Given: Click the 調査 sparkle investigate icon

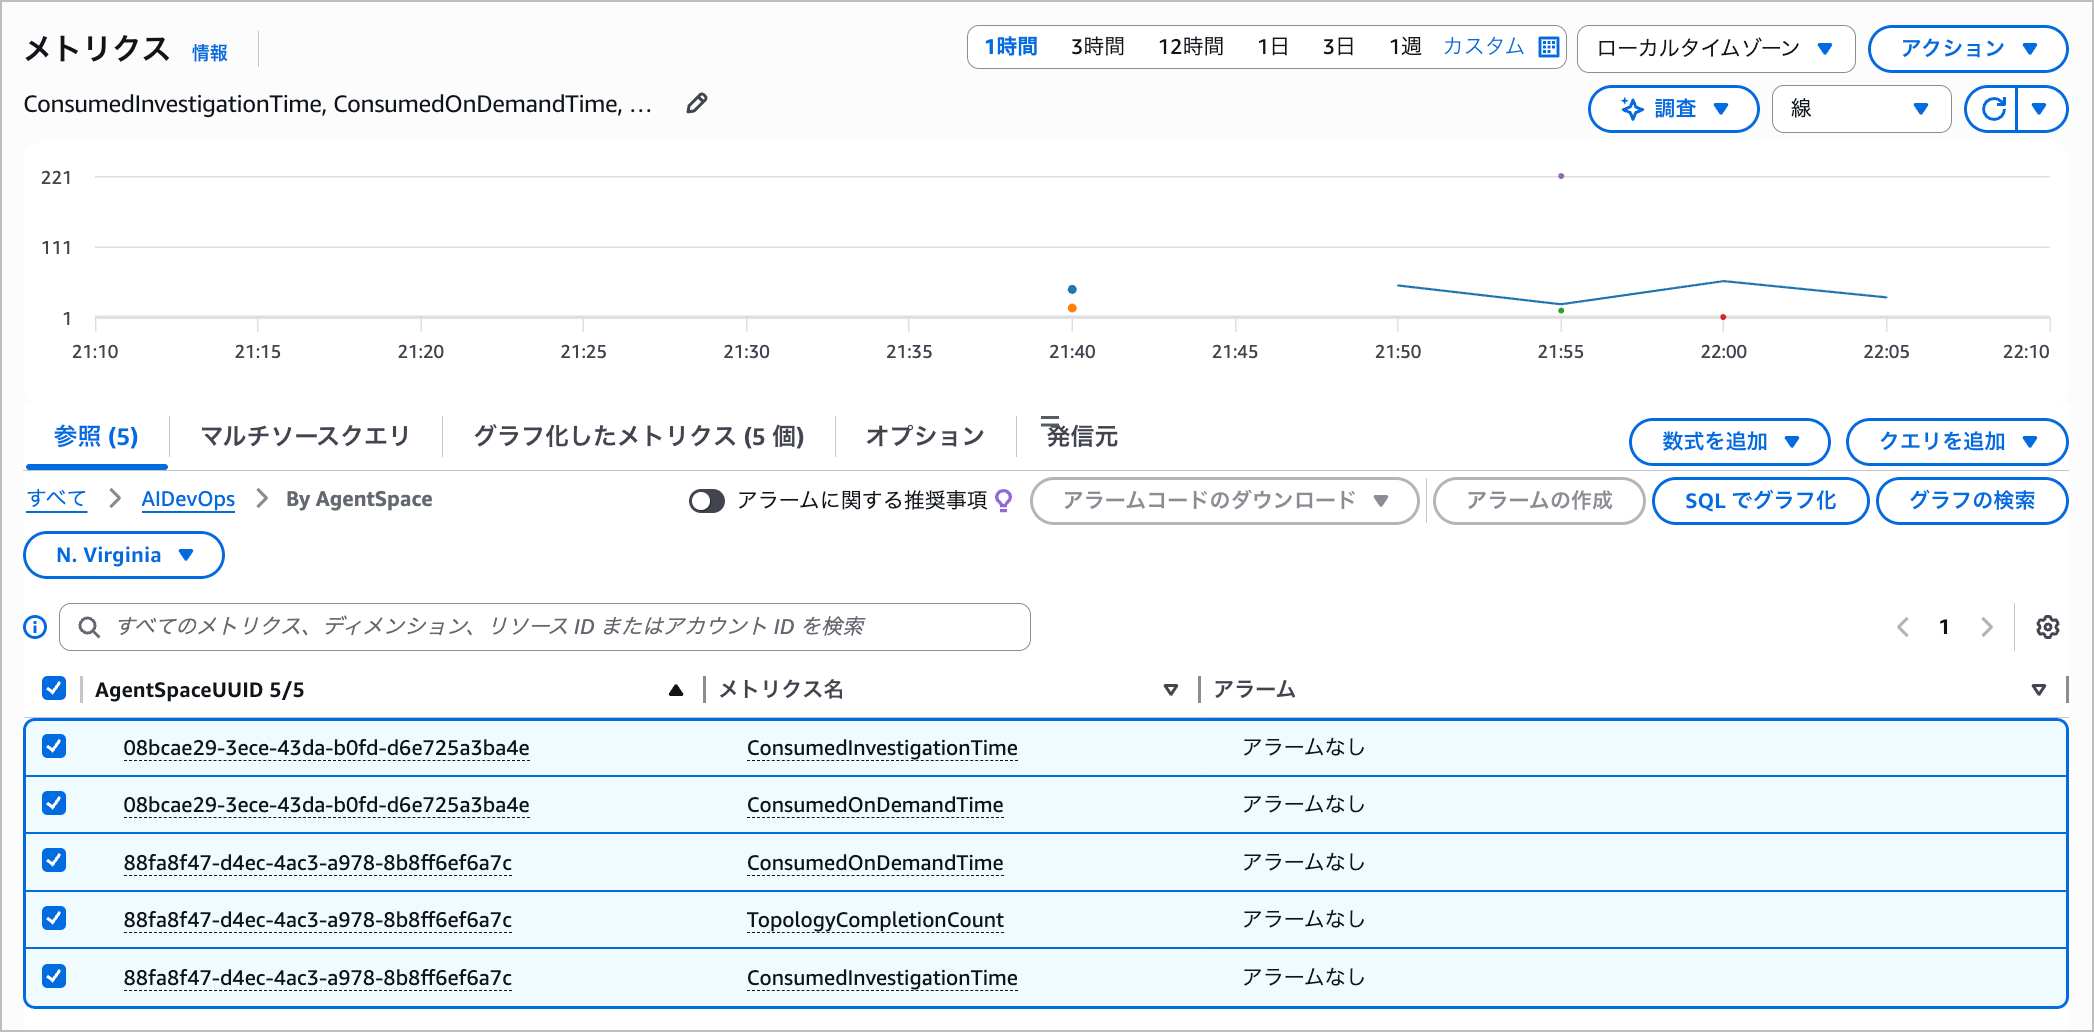Looking at the screenshot, I should pos(1630,109).
